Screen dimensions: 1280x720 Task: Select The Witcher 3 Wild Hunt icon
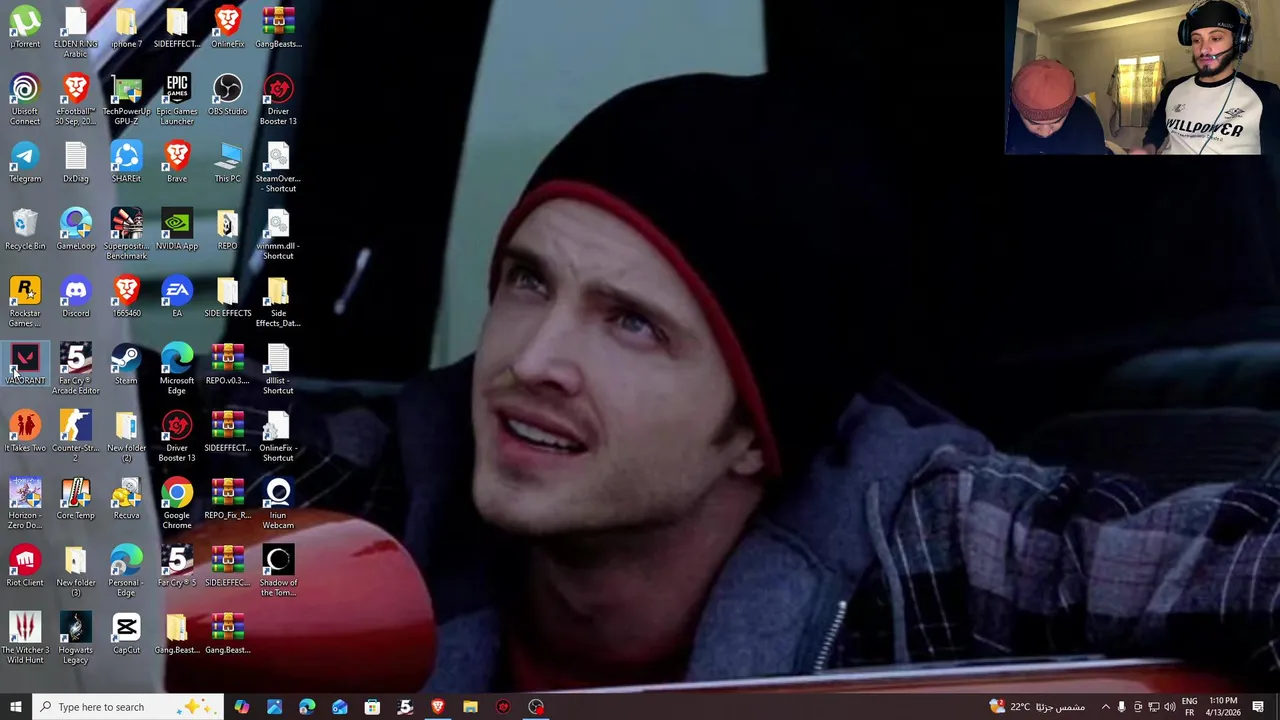[x=25, y=638]
